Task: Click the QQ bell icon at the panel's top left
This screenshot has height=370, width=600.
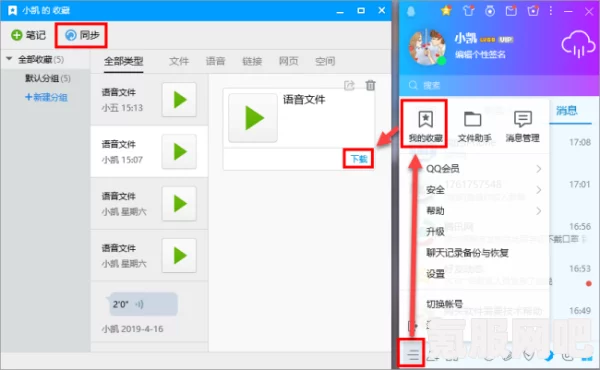Action: click(411, 11)
